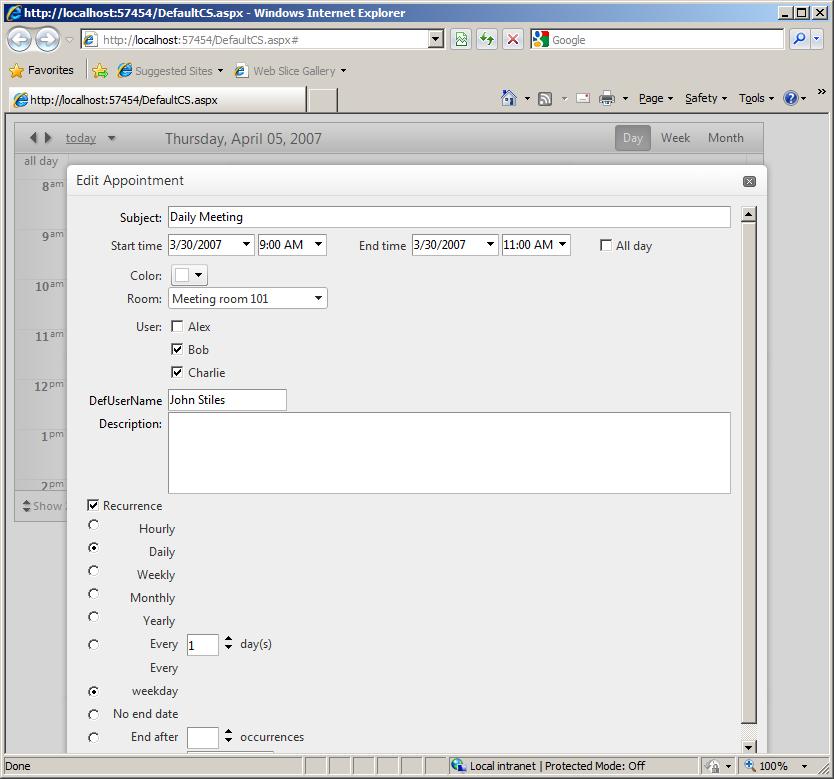Click the browser Back arrow button
This screenshot has height=779, width=834.
coord(20,40)
